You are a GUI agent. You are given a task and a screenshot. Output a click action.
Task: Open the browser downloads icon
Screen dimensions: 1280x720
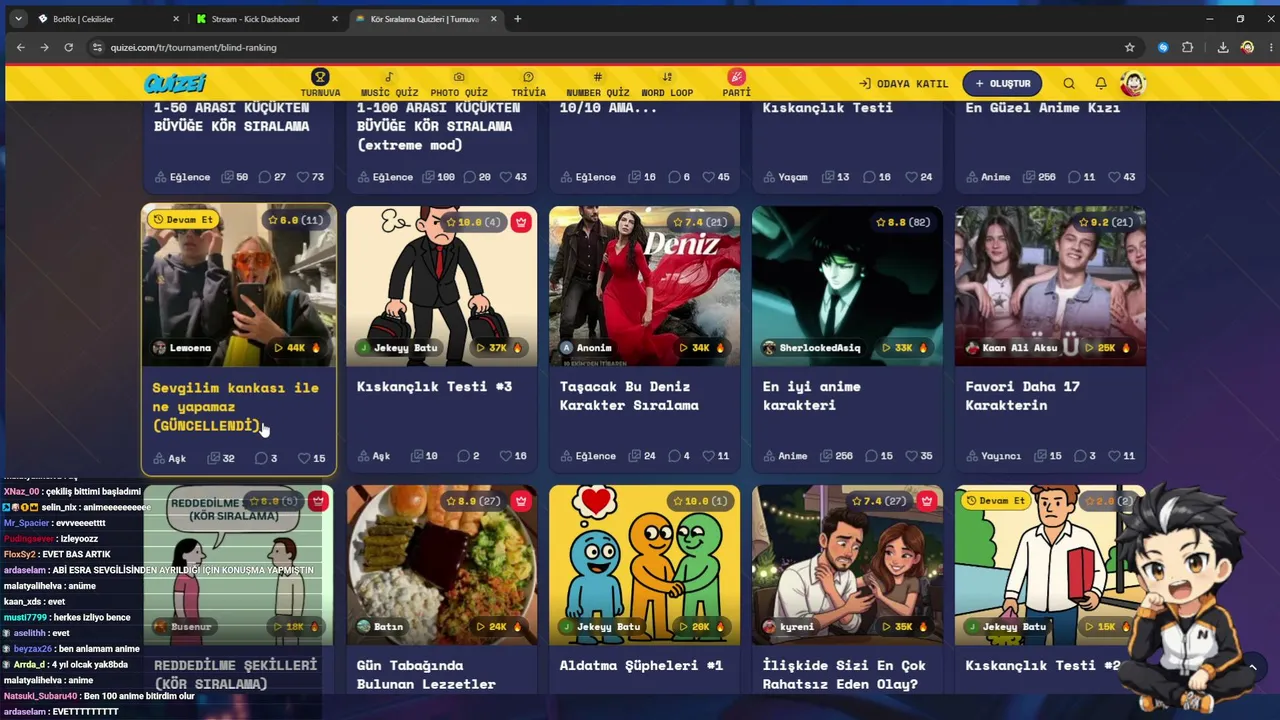(1222, 47)
